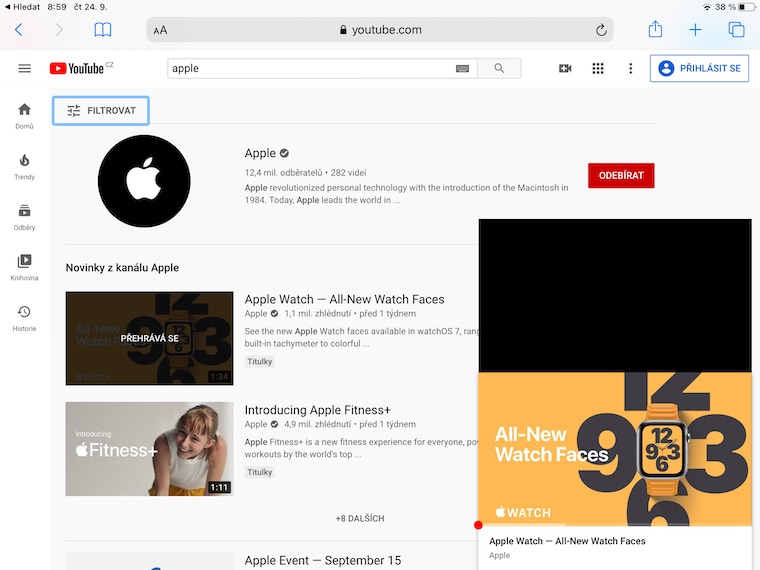
Task: Click the miniplayer title Apple Watch — All-New Watch Faces
Action: click(x=567, y=541)
